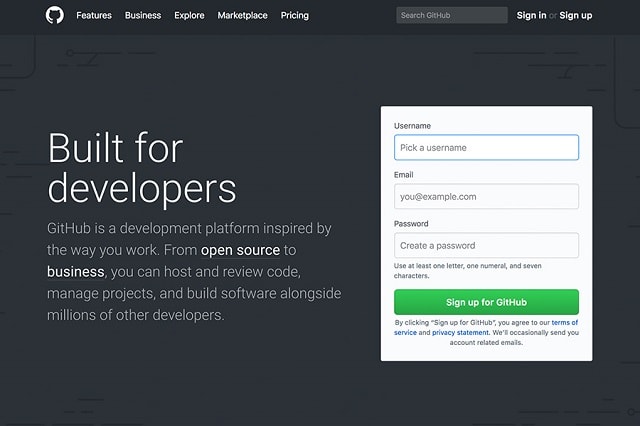Focus the Search GitHub field
Screen dimensions: 640x426
(x=452, y=15)
